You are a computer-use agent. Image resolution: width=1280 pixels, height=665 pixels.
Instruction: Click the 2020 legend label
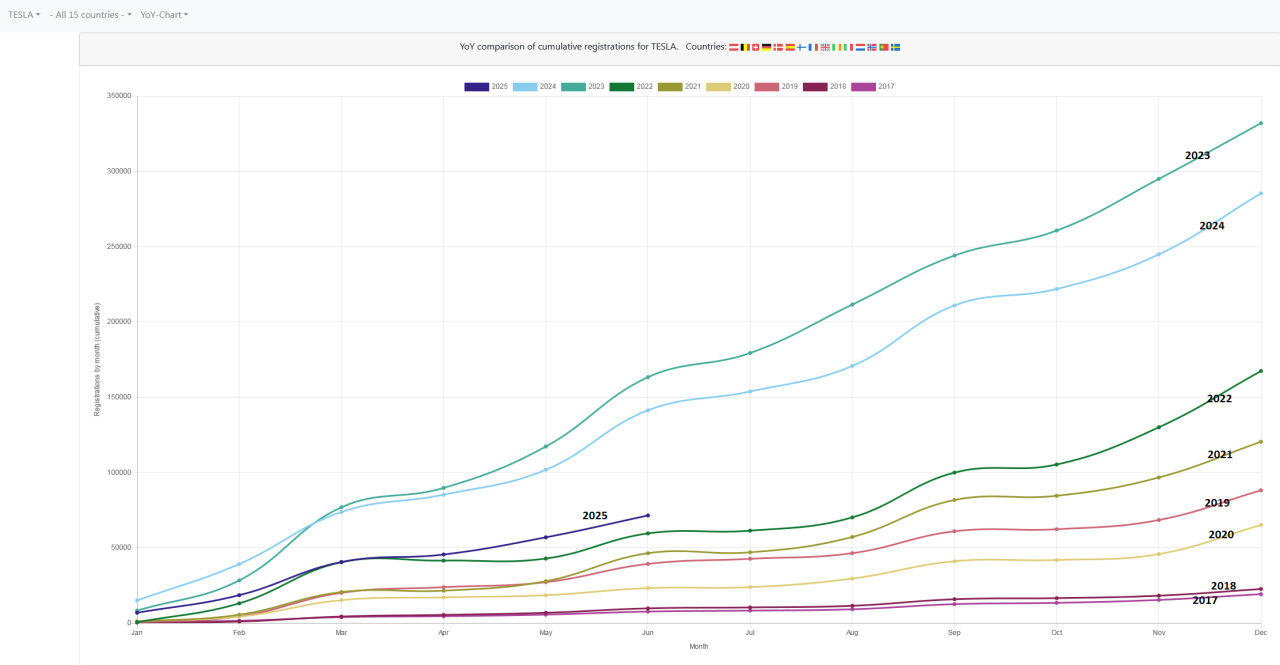point(741,87)
